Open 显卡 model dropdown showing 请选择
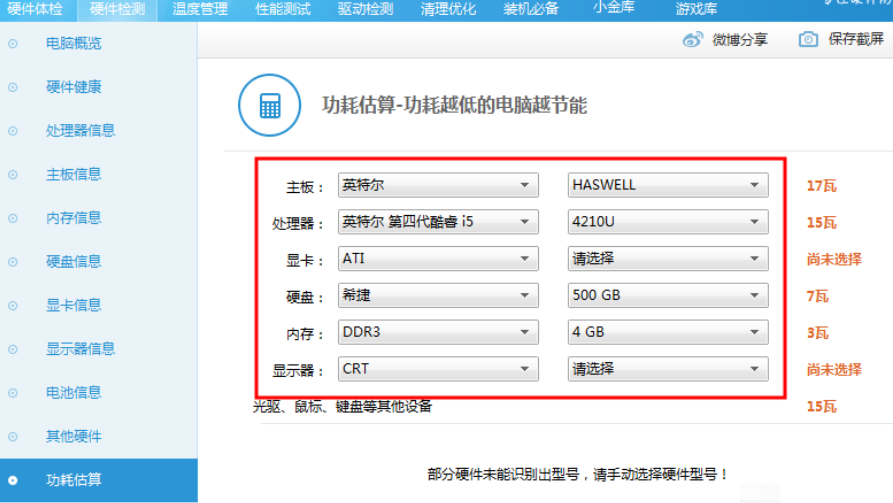This screenshot has width=893, height=503. 668,259
